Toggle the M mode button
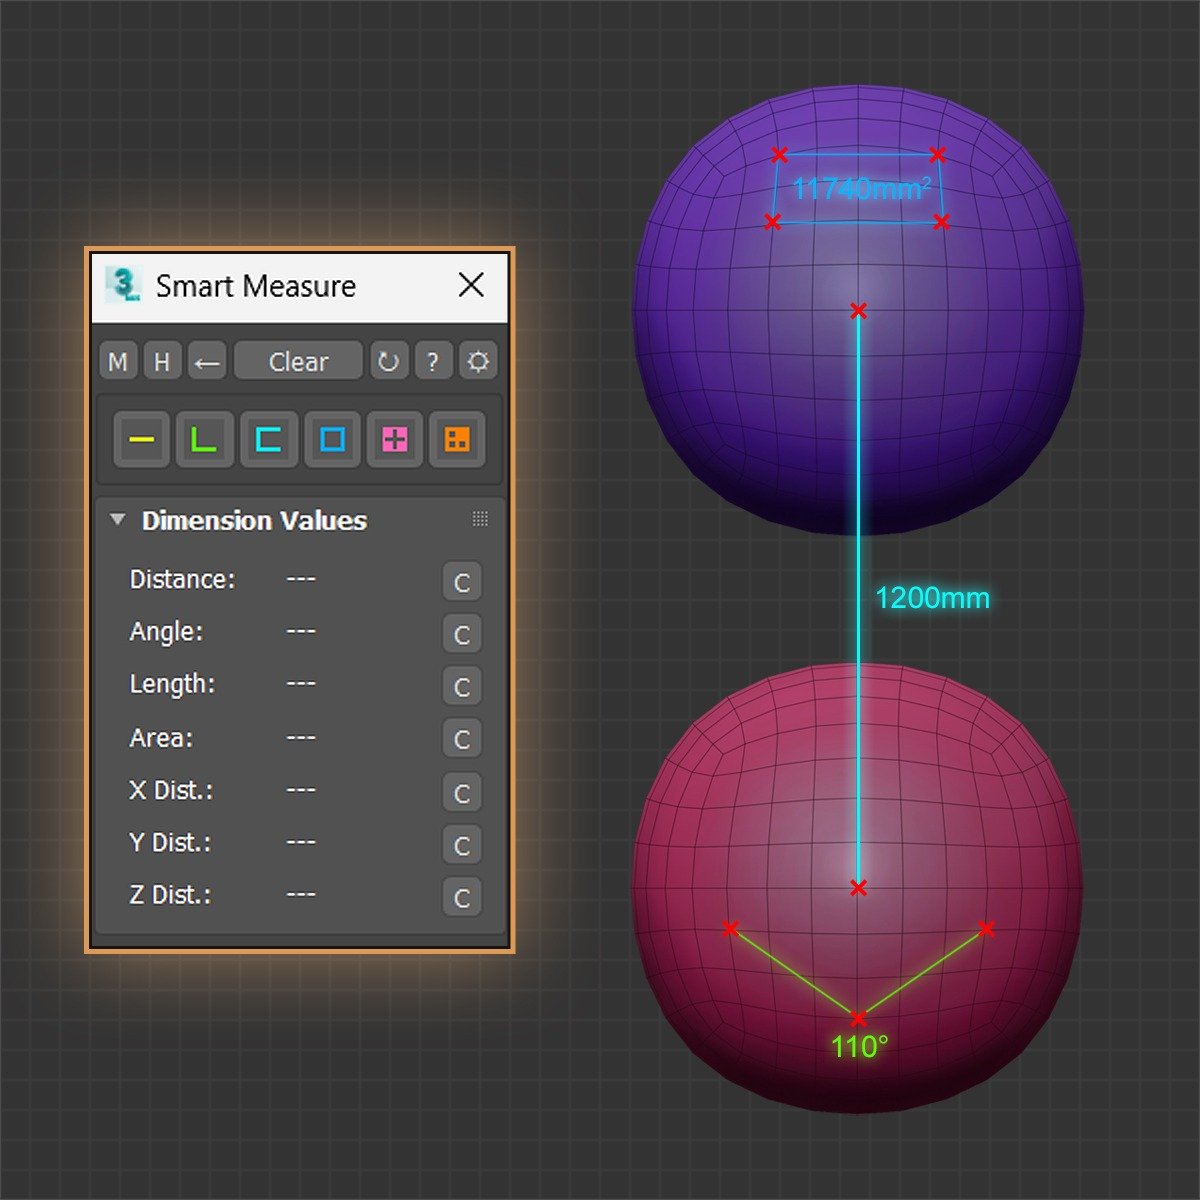Screen dimensions: 1200x1200 pyautogui.click(x=118, y=361)
